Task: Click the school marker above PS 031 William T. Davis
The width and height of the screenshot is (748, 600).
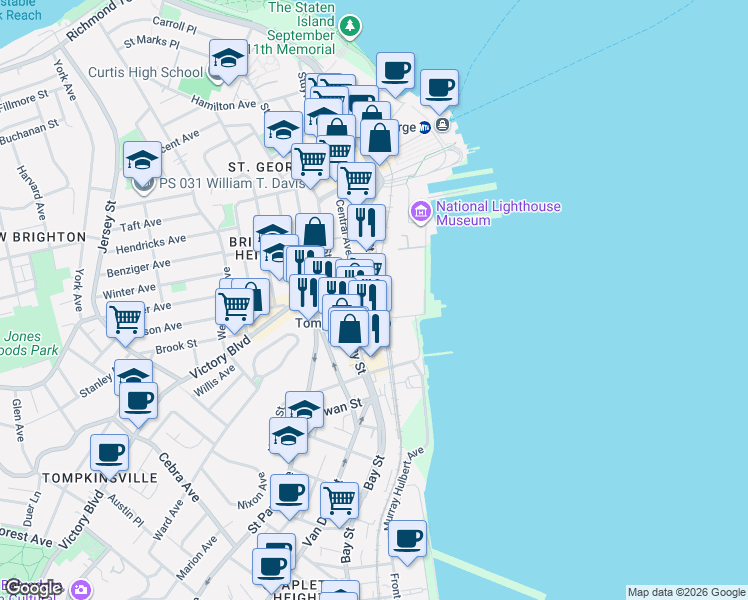Action: (142, 163)
